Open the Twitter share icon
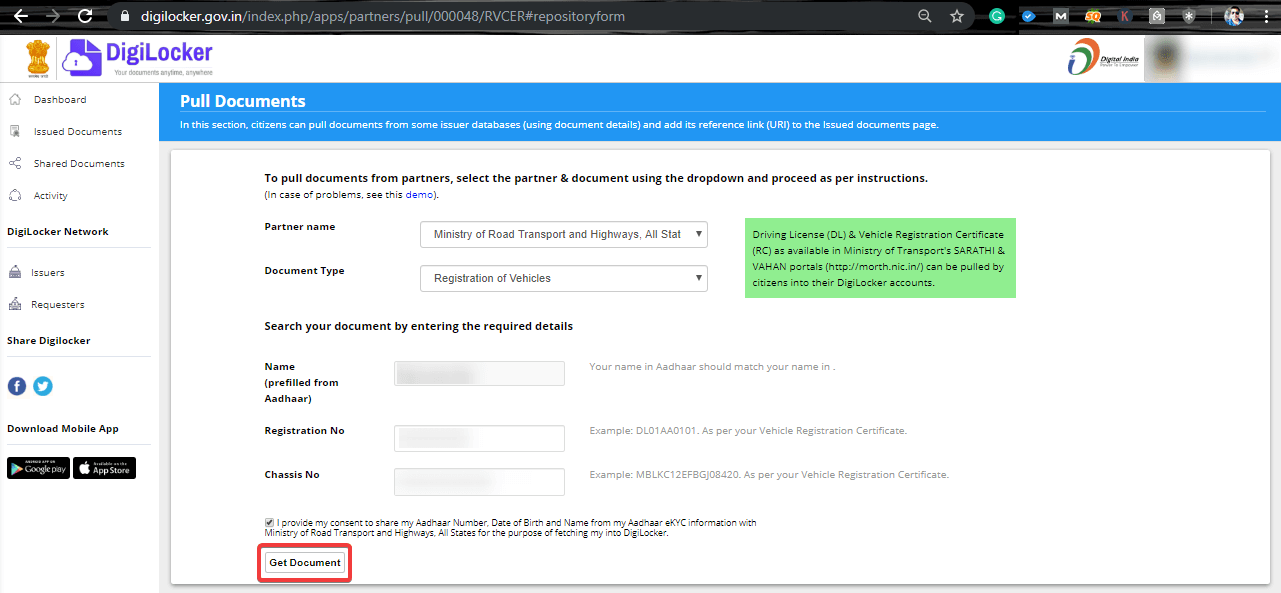 click(x=42, y=386)
